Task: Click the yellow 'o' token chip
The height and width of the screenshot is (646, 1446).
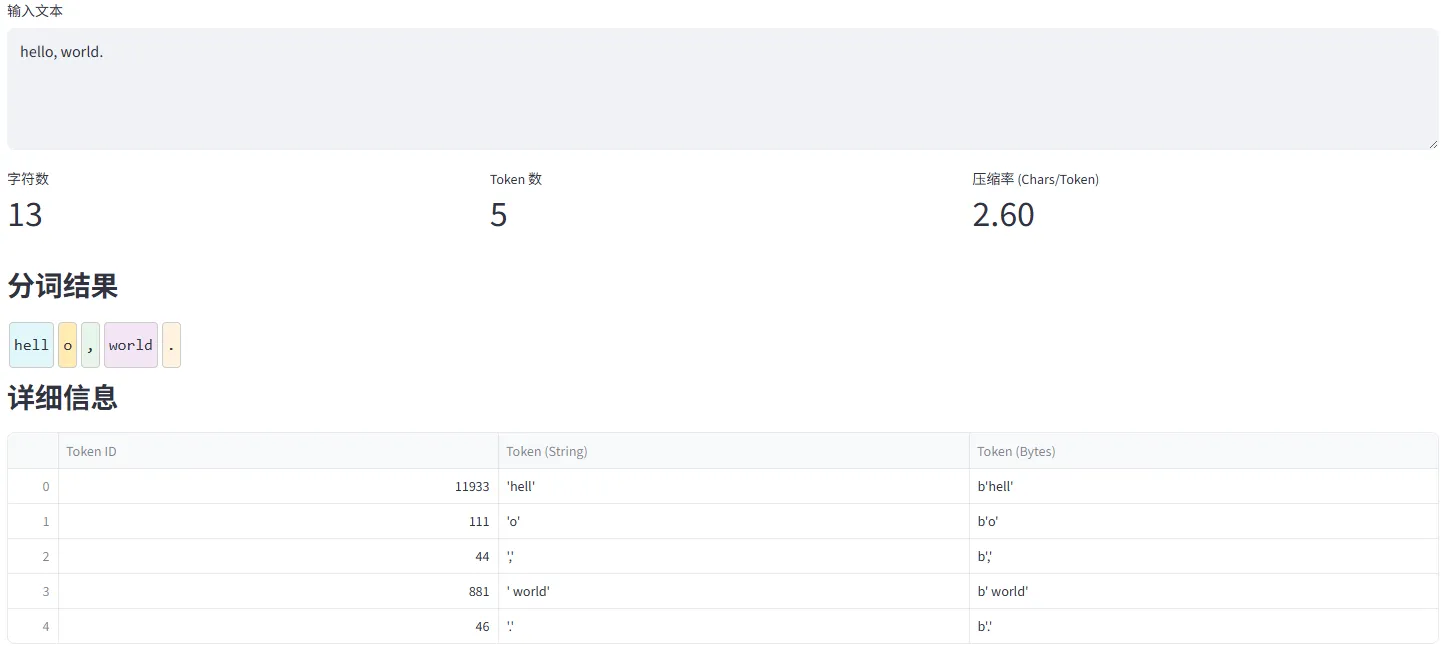Action: coord(68,345)
